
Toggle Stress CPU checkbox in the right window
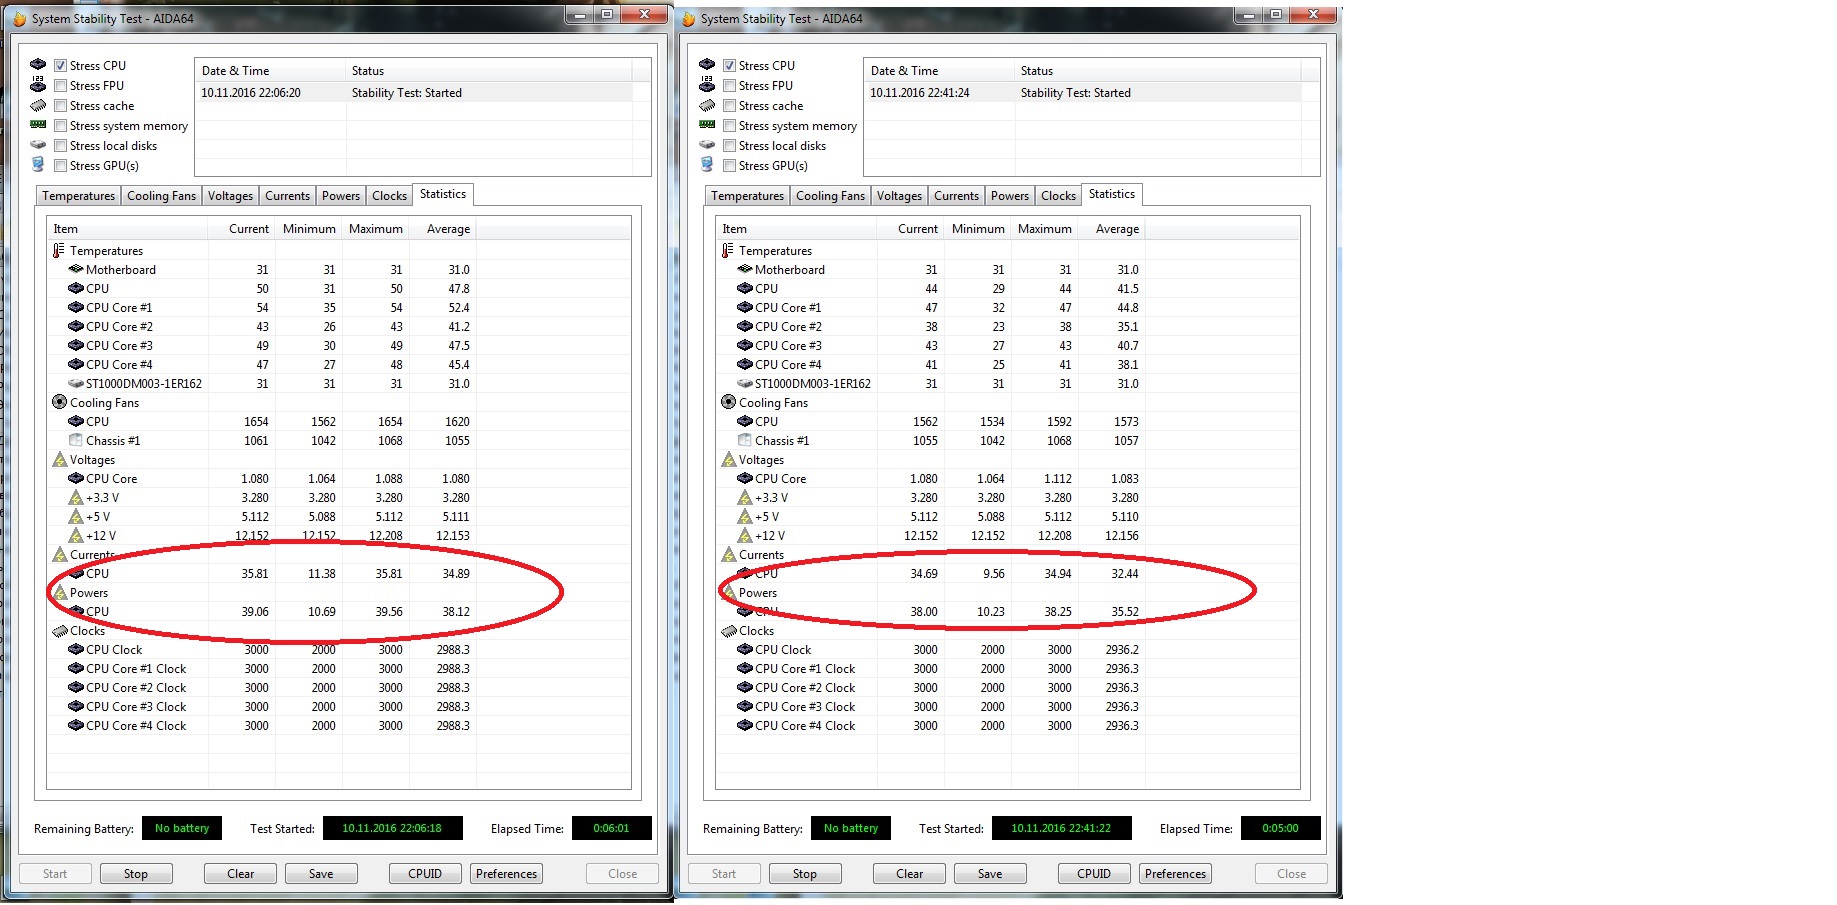pos(730,65)
